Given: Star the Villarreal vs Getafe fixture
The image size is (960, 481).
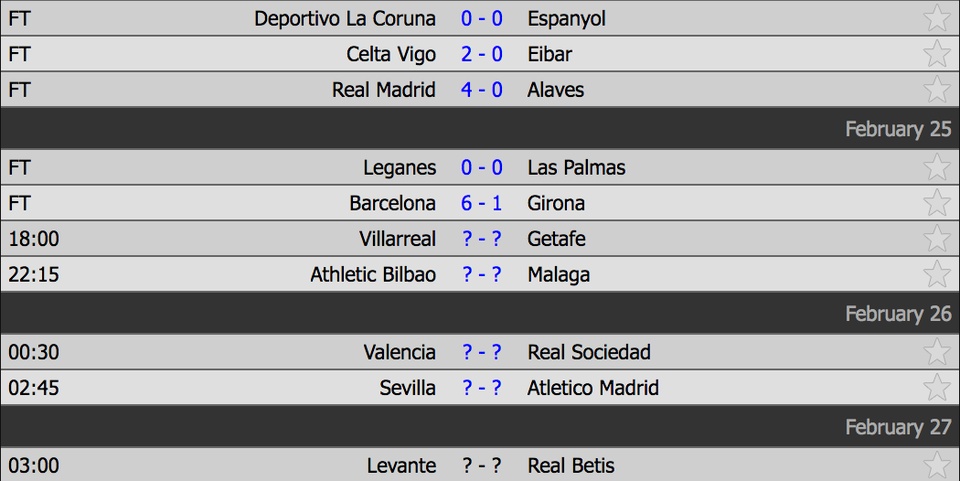Looking at the screenshot, I should (936, 239).
